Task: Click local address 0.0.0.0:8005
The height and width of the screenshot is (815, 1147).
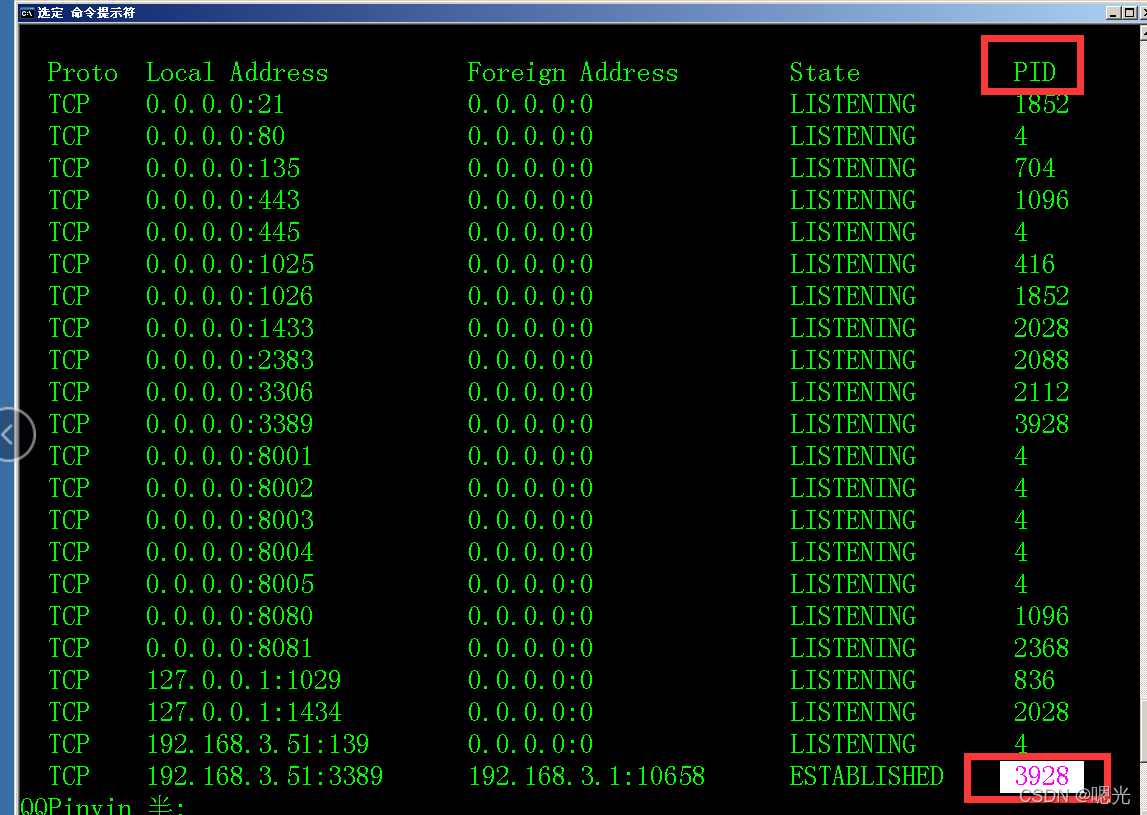Action: pos(230,584)
